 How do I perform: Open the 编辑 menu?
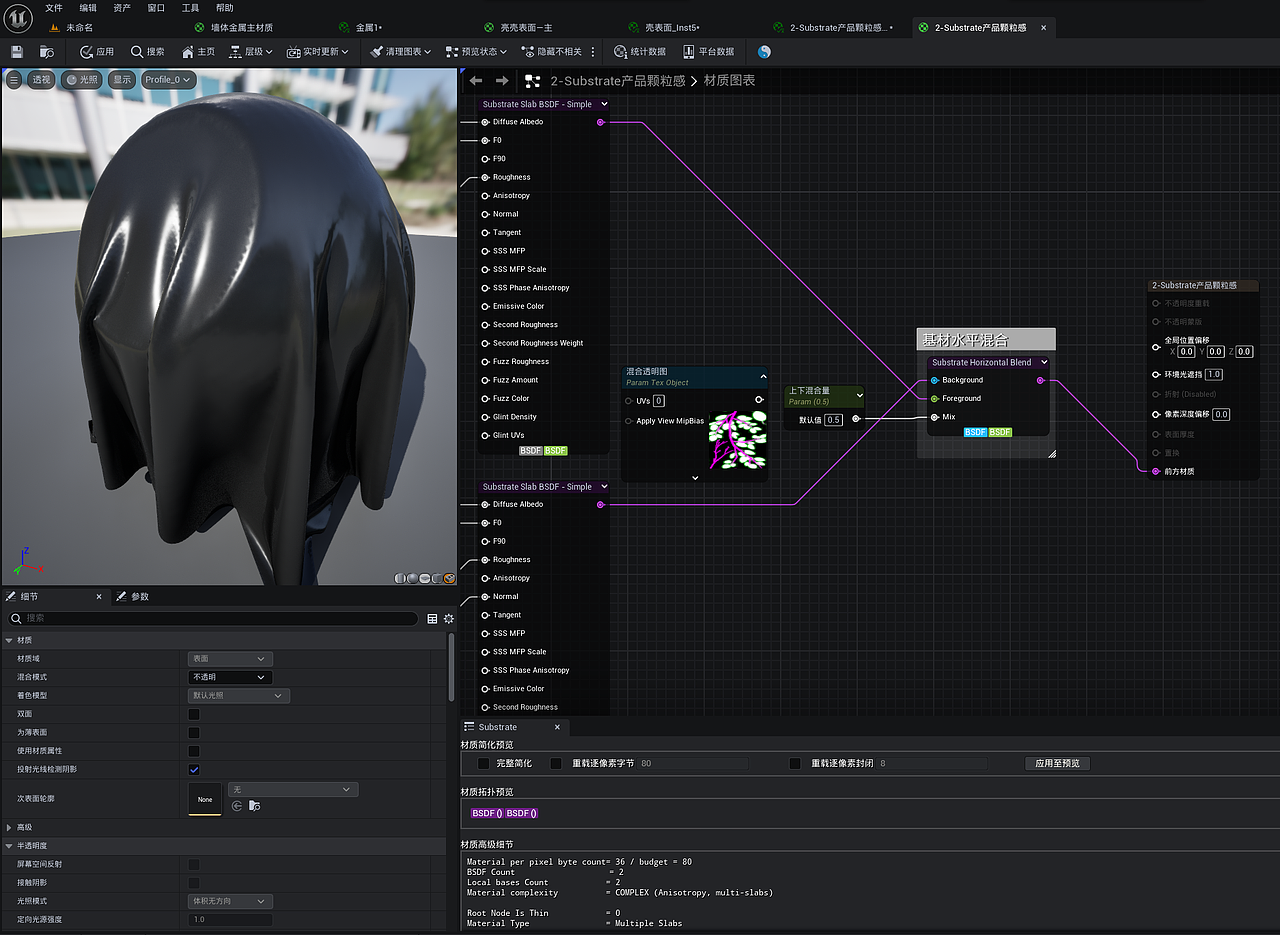click(x=88, y=8)
